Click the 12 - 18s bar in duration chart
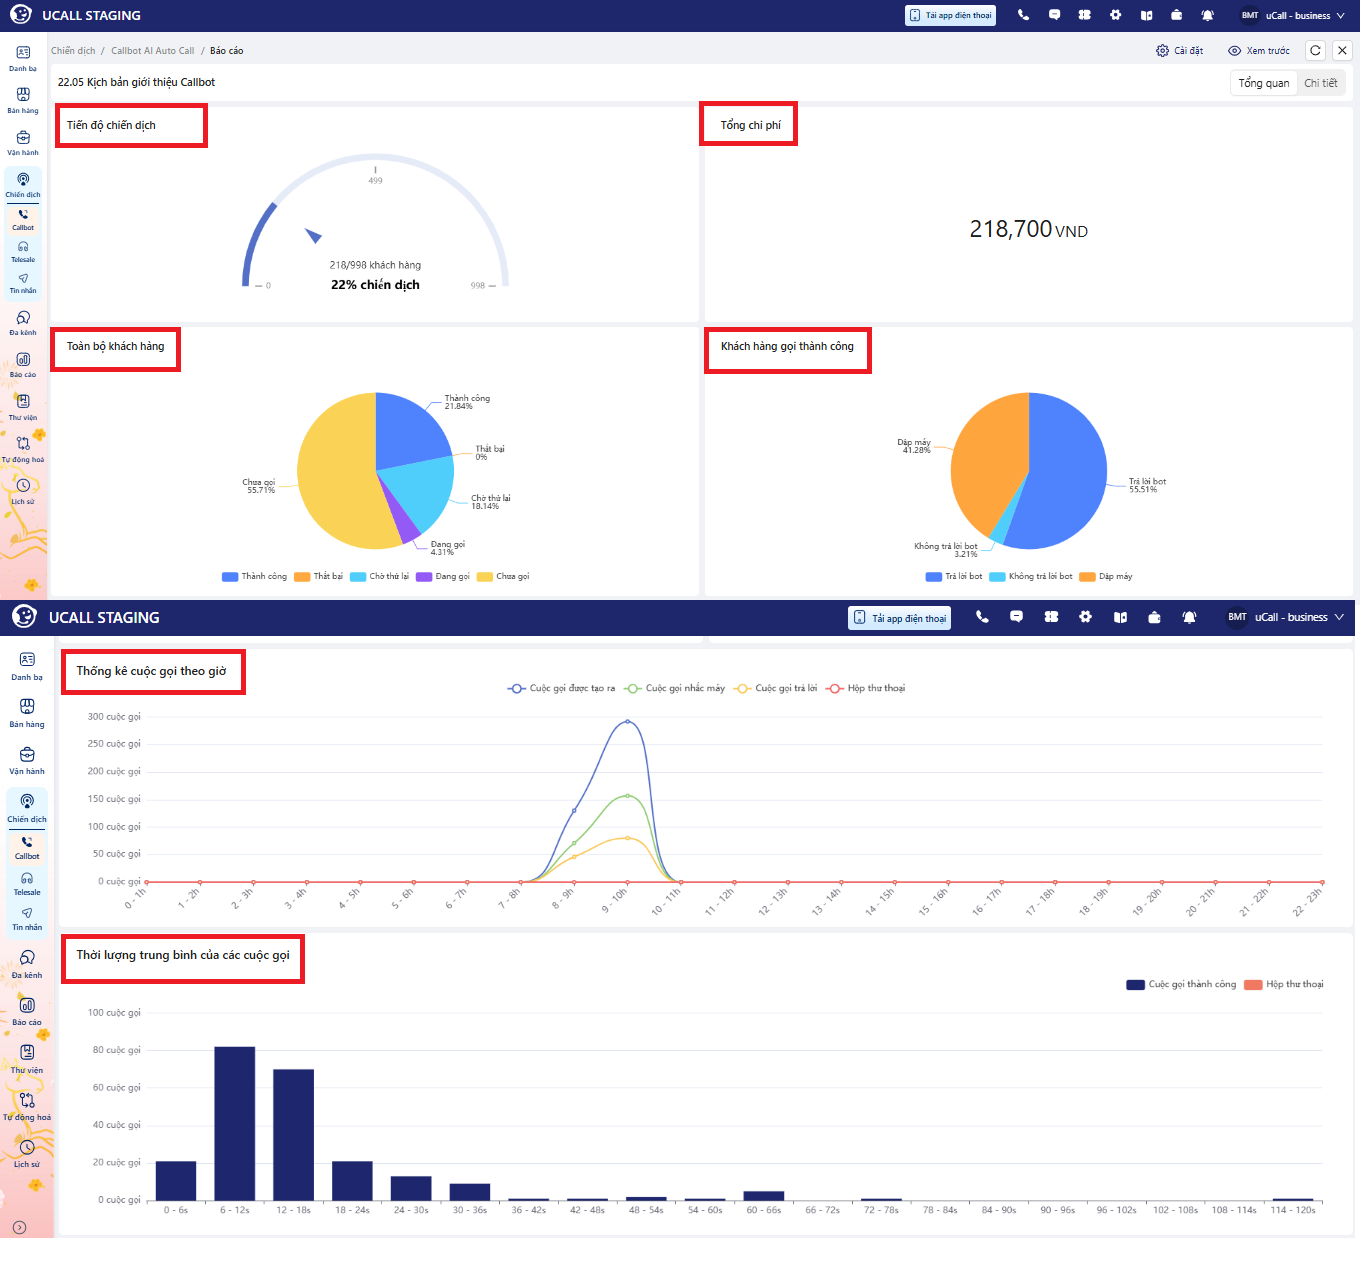The image size is (1360, 1268). coord(293,1134)
